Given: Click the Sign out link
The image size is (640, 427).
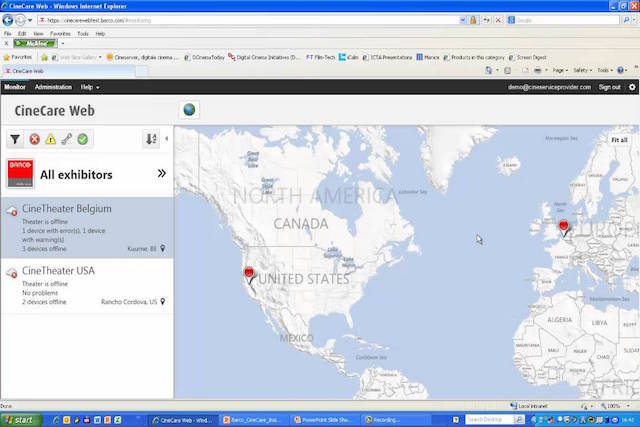Looking at the screenshot, I should 609,87.
